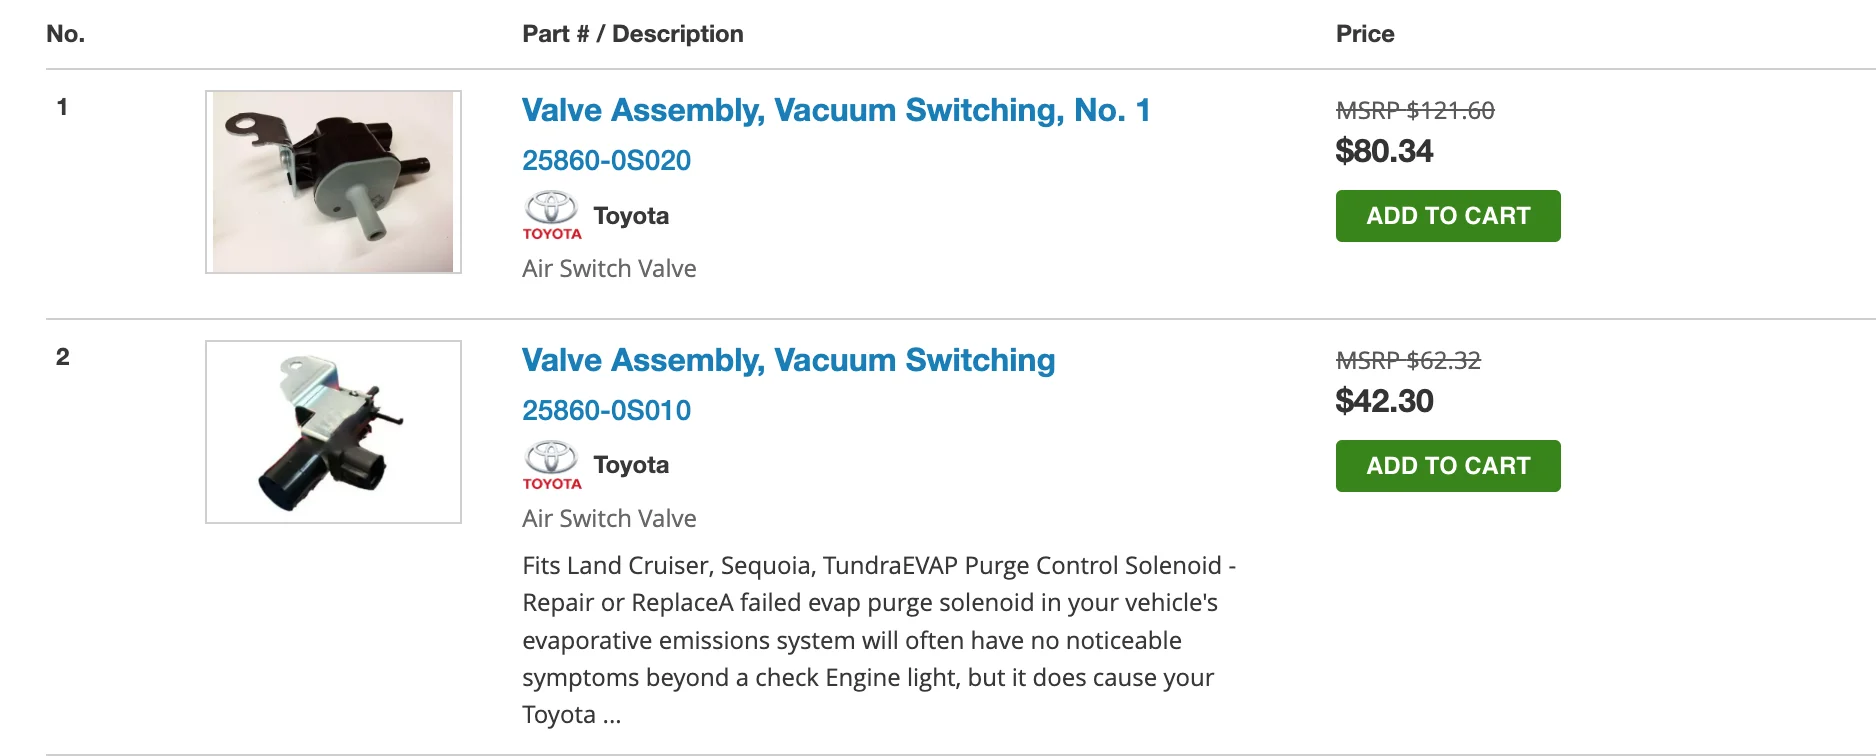The height and width of the screenshot is (756, 1876).
Task: Open the second "Valve Assembly, Vacuum Switching" title
Action: (x=788, y=360)
